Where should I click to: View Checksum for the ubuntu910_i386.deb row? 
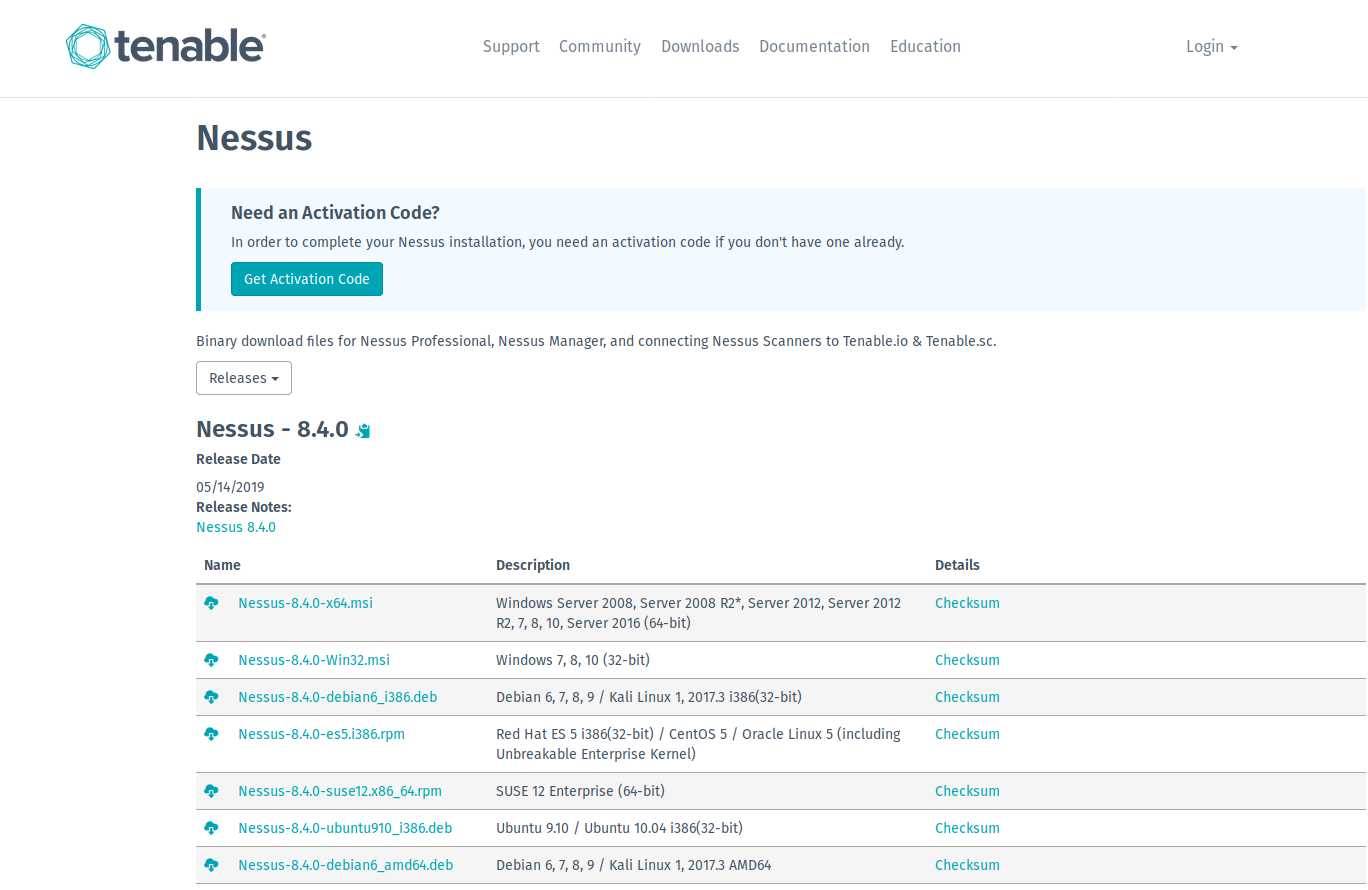(967, 828)
